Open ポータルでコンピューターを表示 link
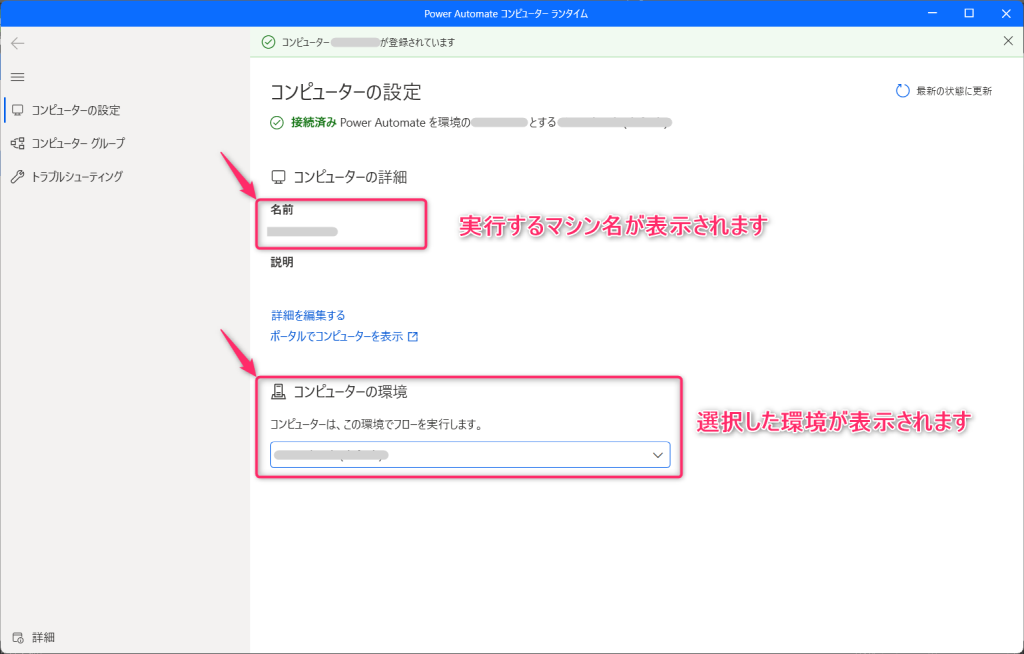1024x654 pixels. pyautogui.click(x=337, y=336)
